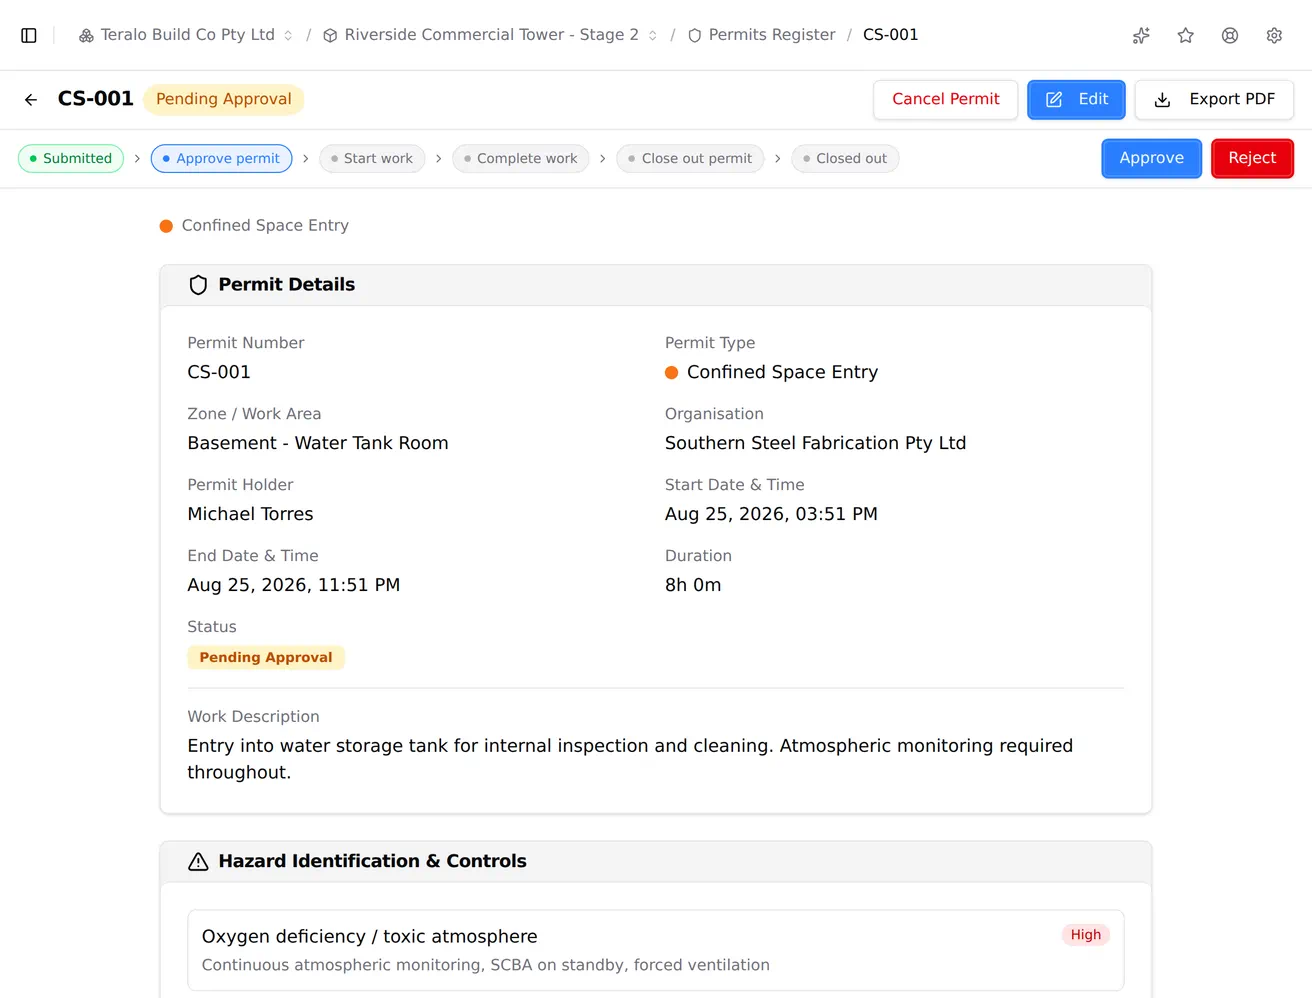Screen dimensions: 1312x998
Task: Click Southern Steel Fabrication Pty Ltd
Action: pyautogui.click(x=815, y=443)
